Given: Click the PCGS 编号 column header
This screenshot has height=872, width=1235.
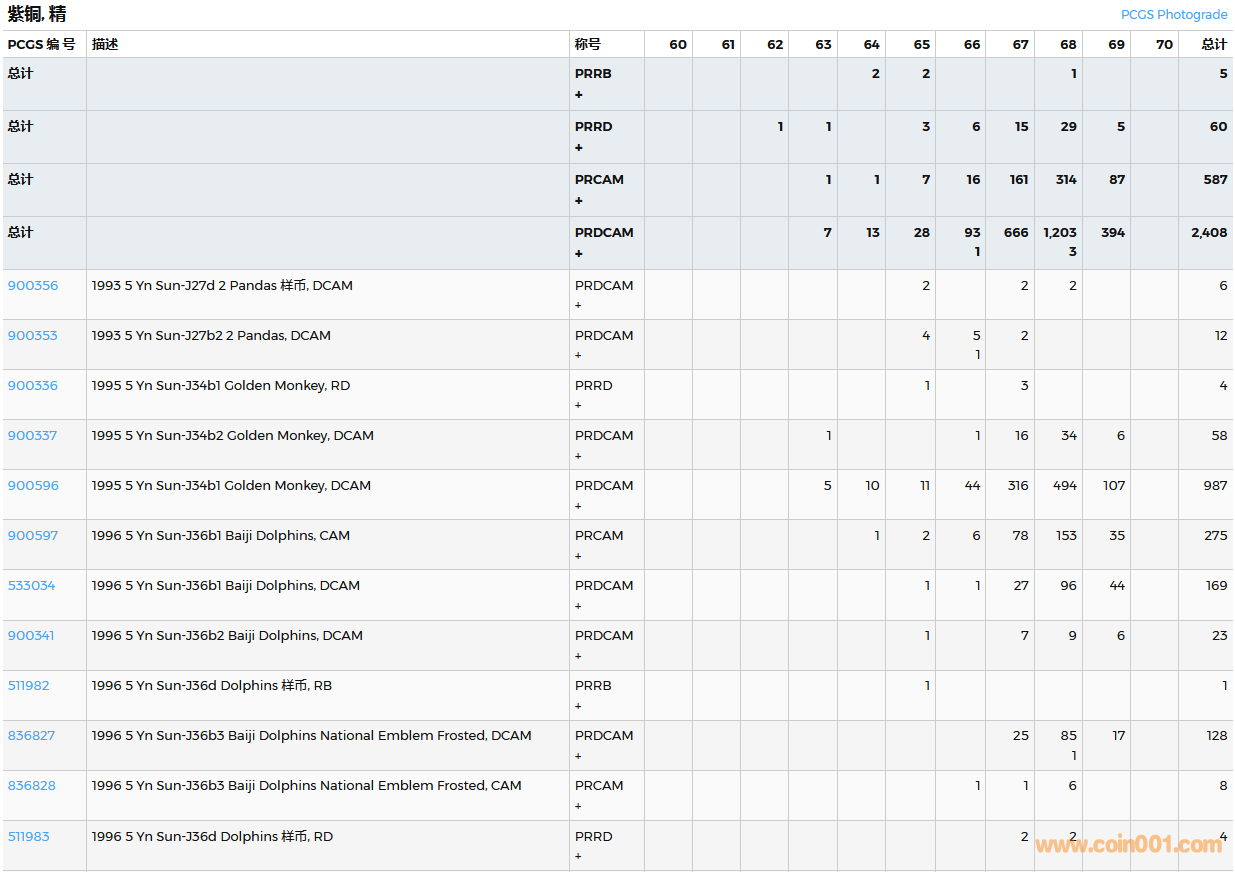Looking at the screenshot, I should point(42,44).
